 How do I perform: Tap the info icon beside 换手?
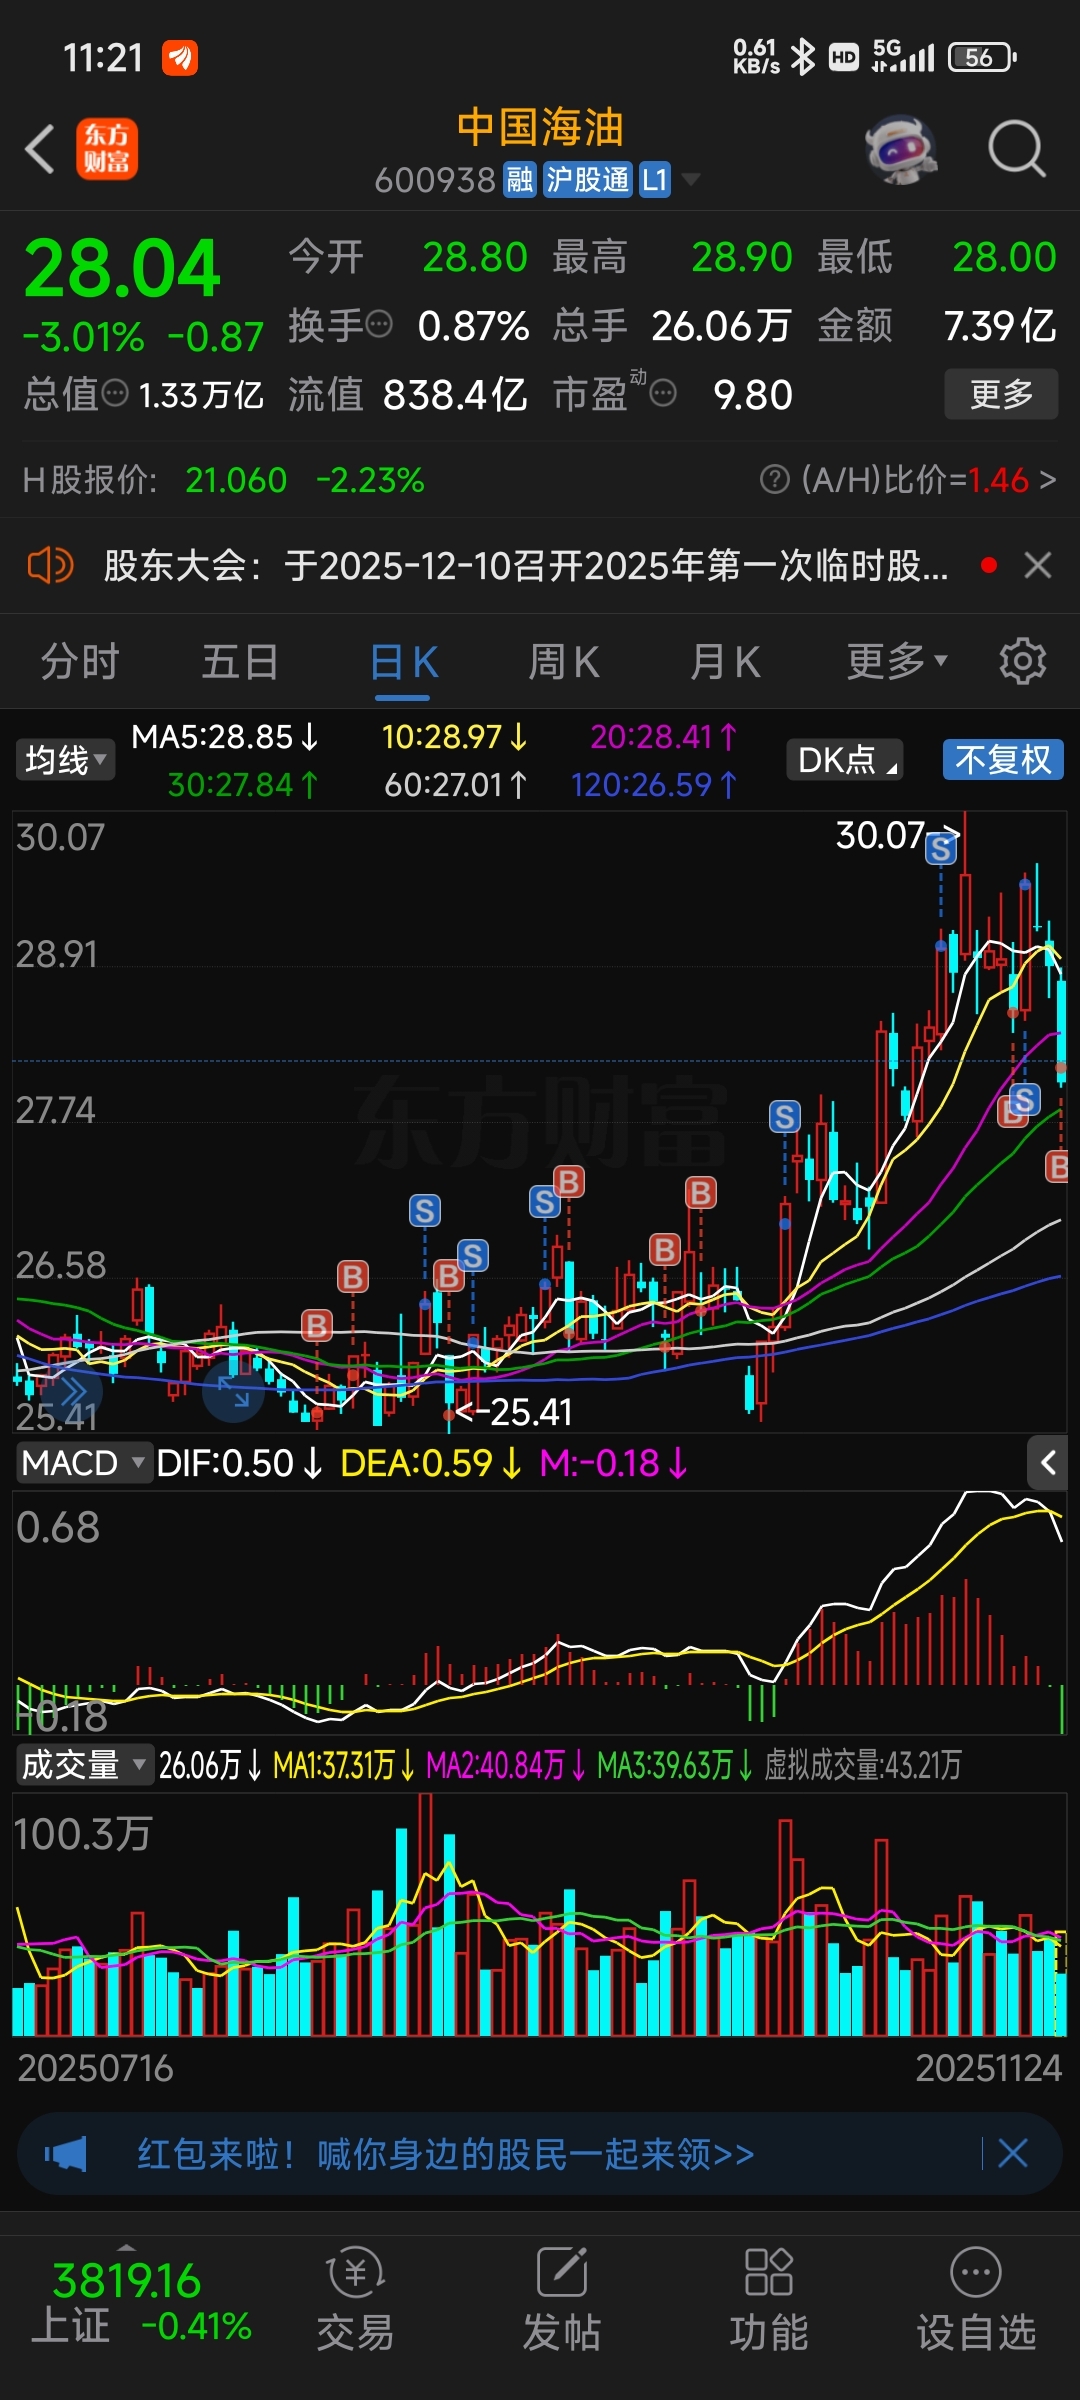[379, 325]
